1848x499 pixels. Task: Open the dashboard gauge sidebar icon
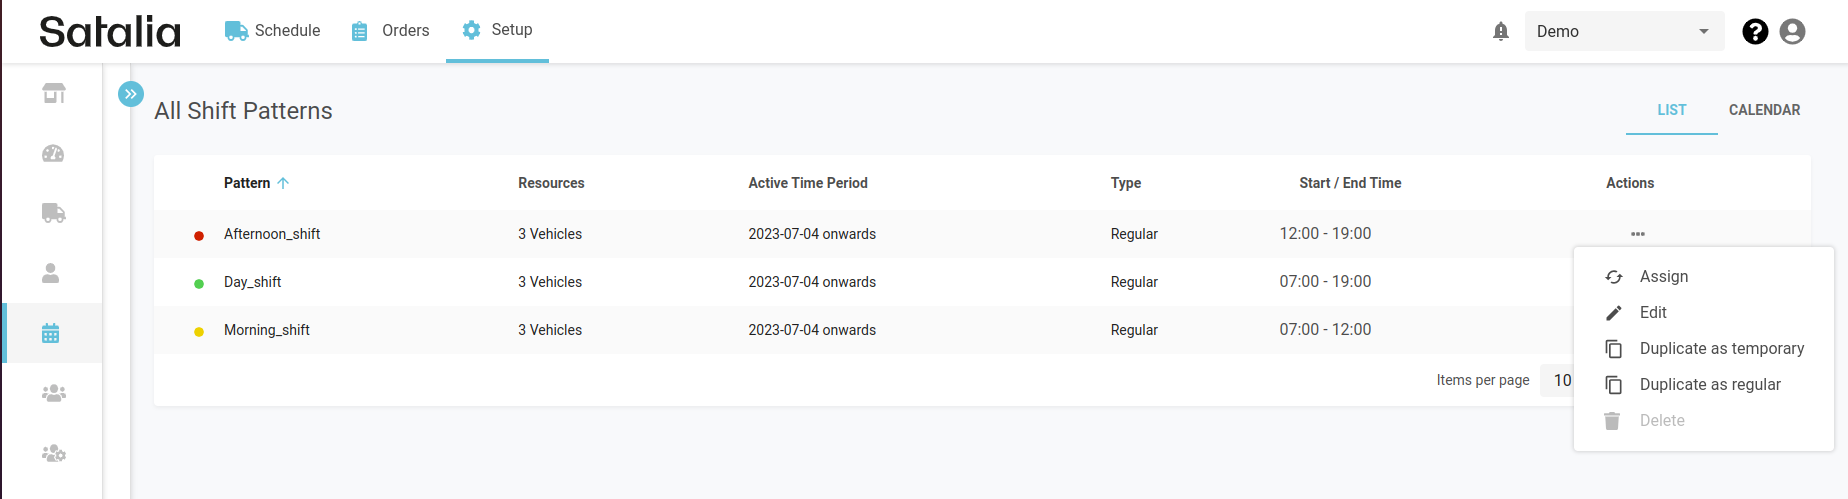click(x=54, y=153)
